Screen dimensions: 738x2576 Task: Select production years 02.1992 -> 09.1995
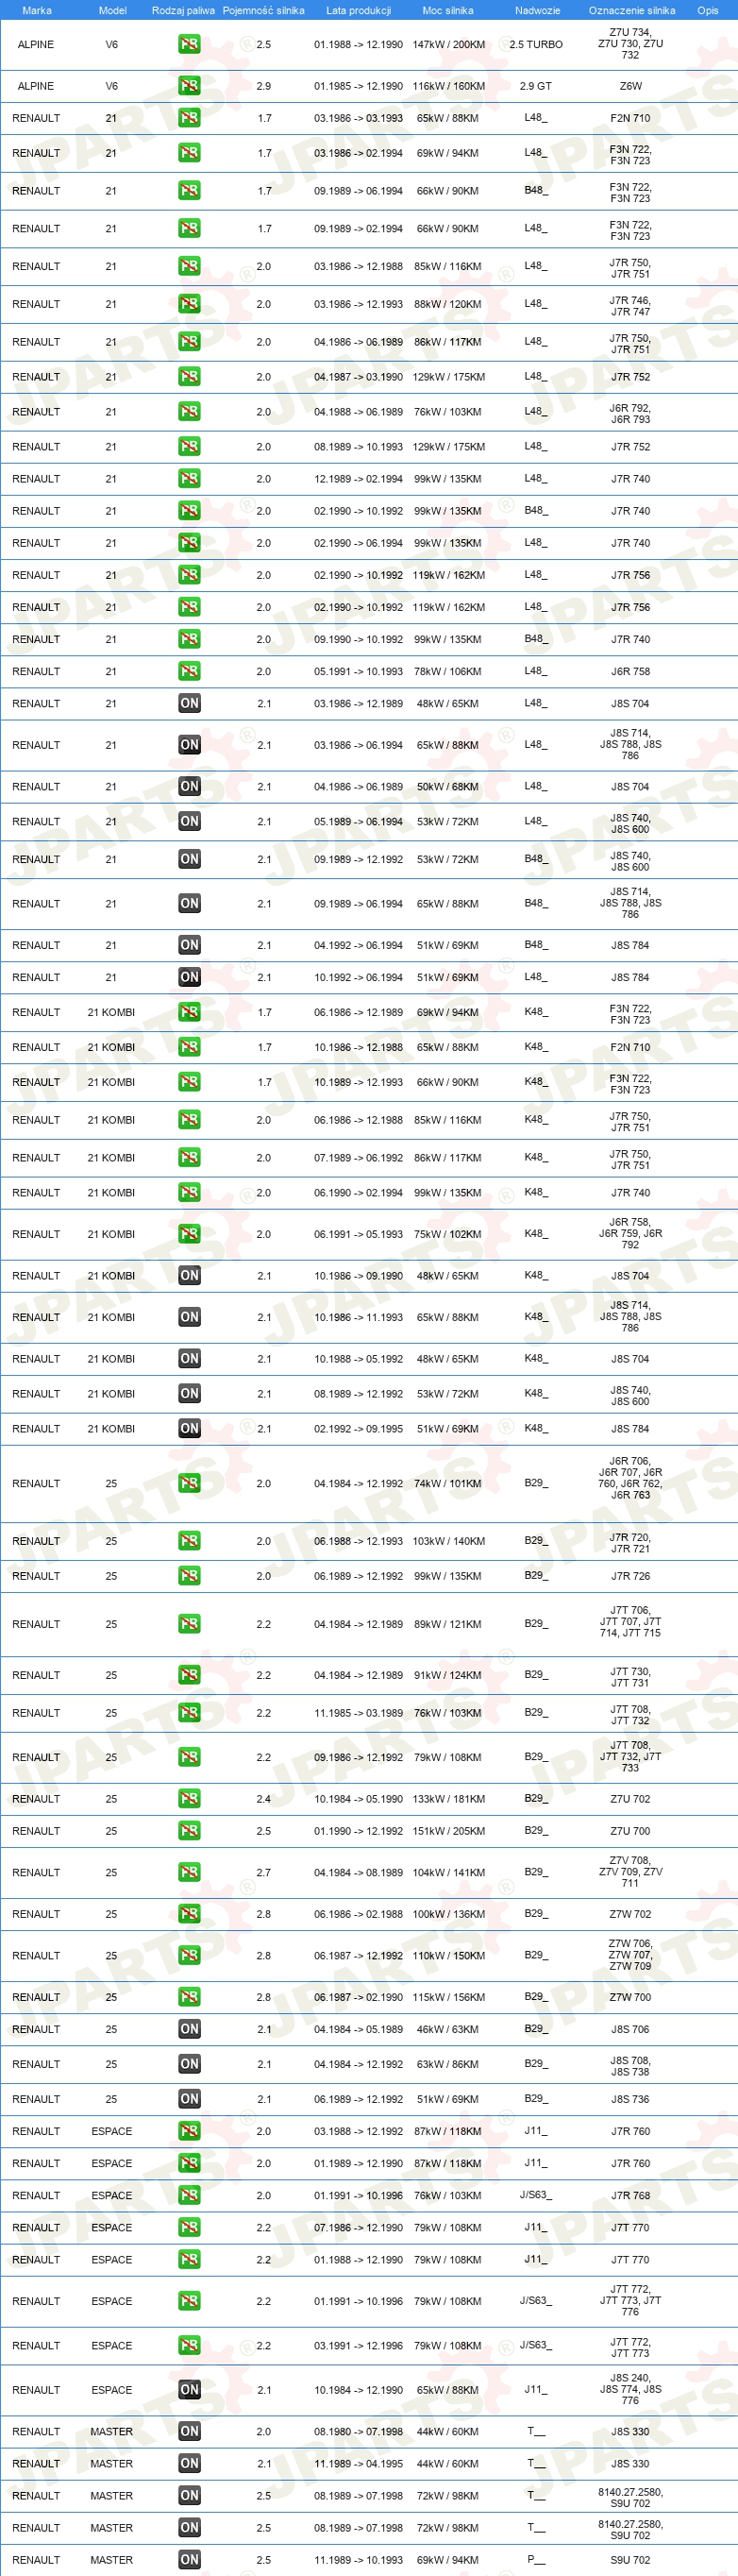[x=359, y=1429]
